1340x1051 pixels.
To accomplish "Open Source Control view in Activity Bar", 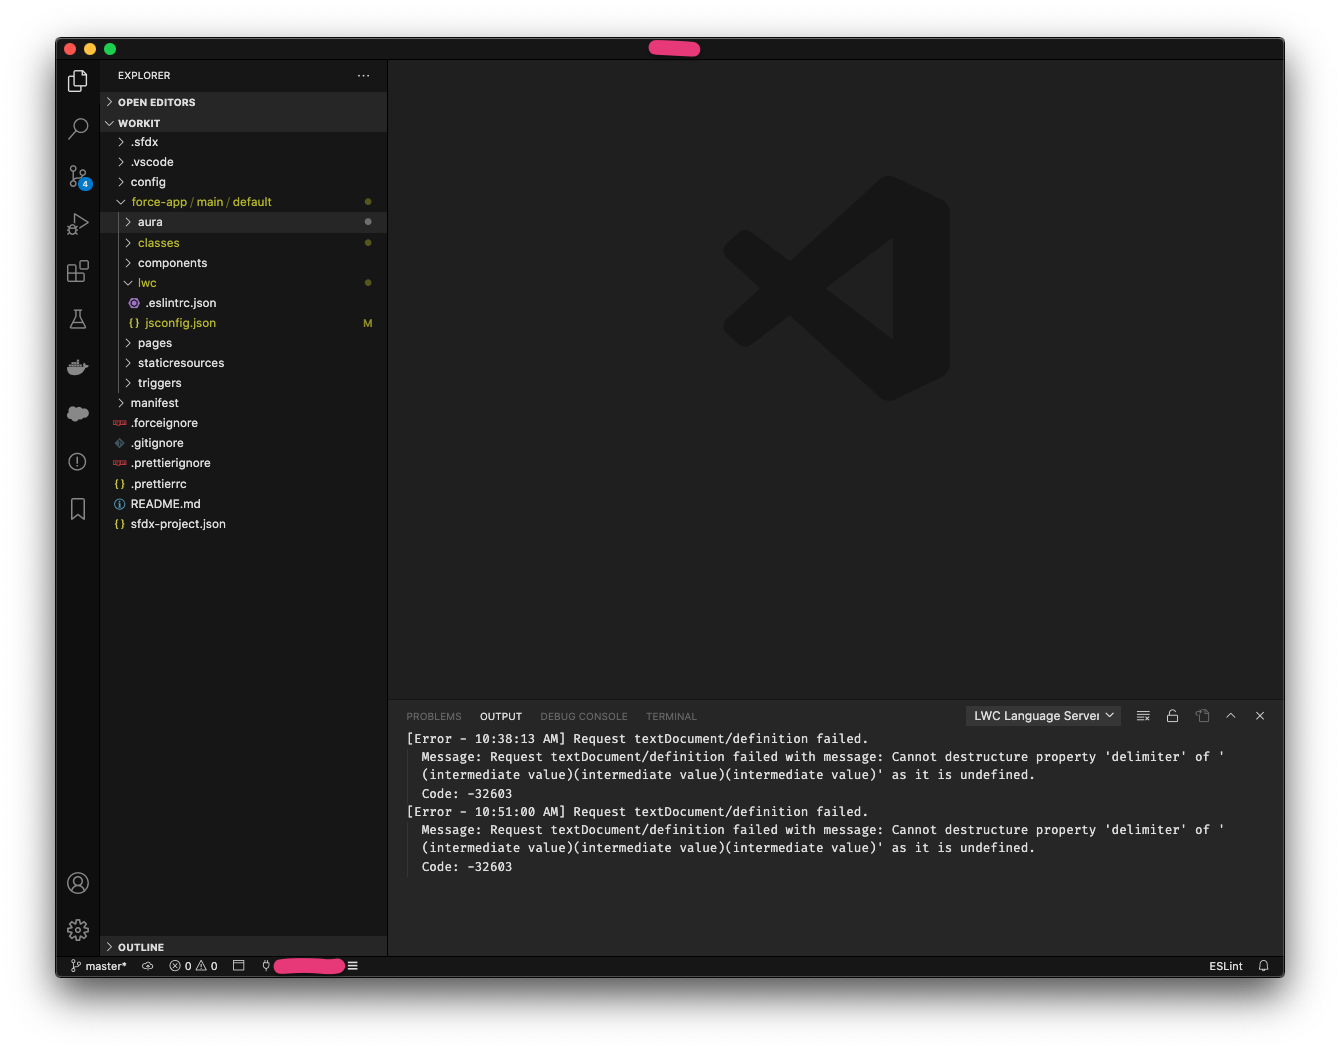I will pyautogui.click(x=78, y=176).
